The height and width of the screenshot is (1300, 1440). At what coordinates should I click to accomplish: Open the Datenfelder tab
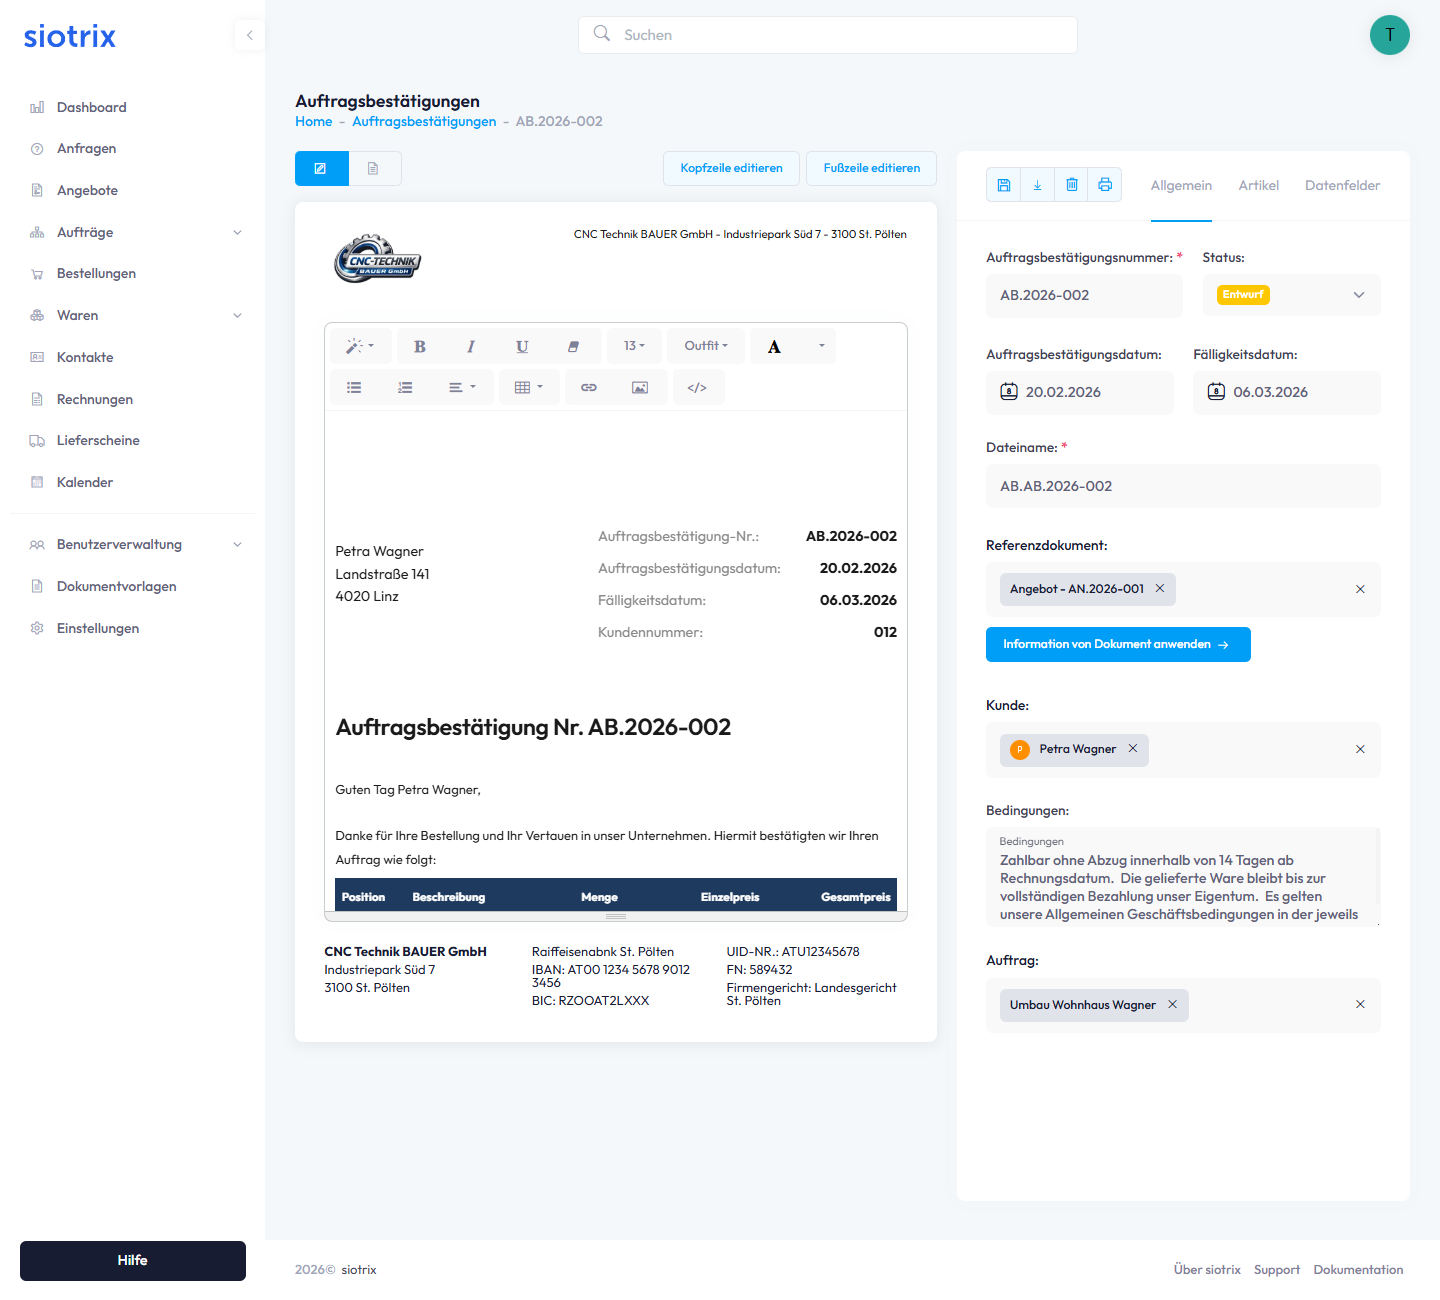click(1342, 186)
